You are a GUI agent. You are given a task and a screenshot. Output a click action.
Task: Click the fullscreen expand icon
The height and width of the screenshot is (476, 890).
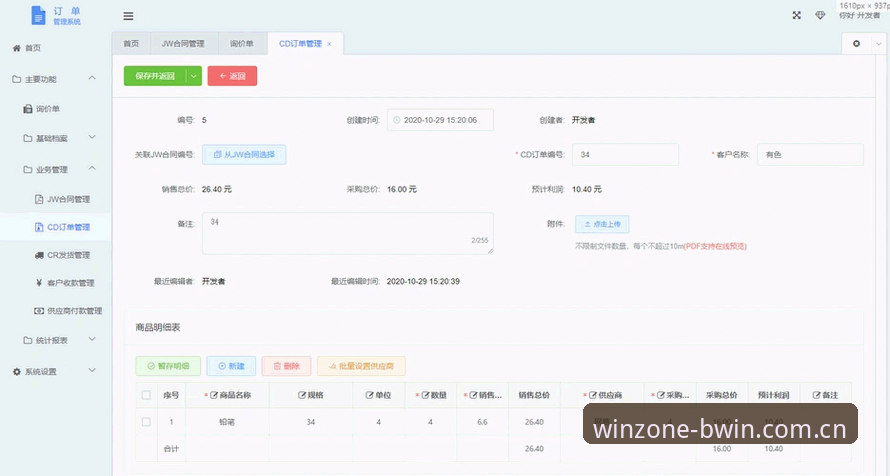(x=797, y=15)
